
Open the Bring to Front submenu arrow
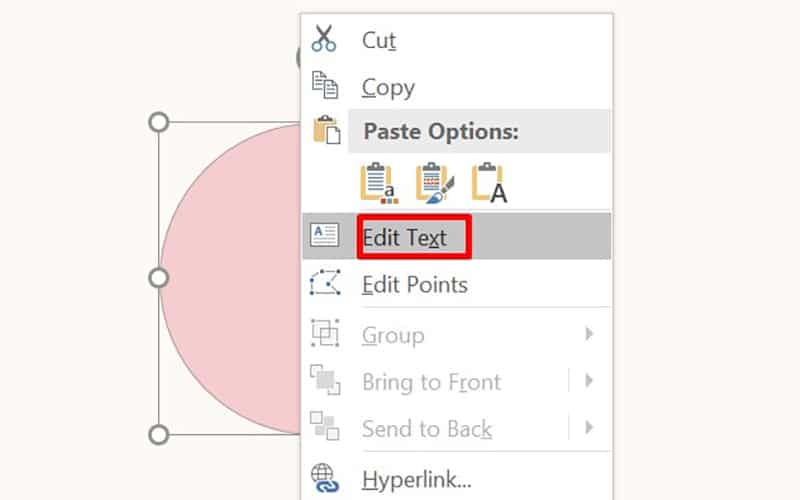[590, 381]
